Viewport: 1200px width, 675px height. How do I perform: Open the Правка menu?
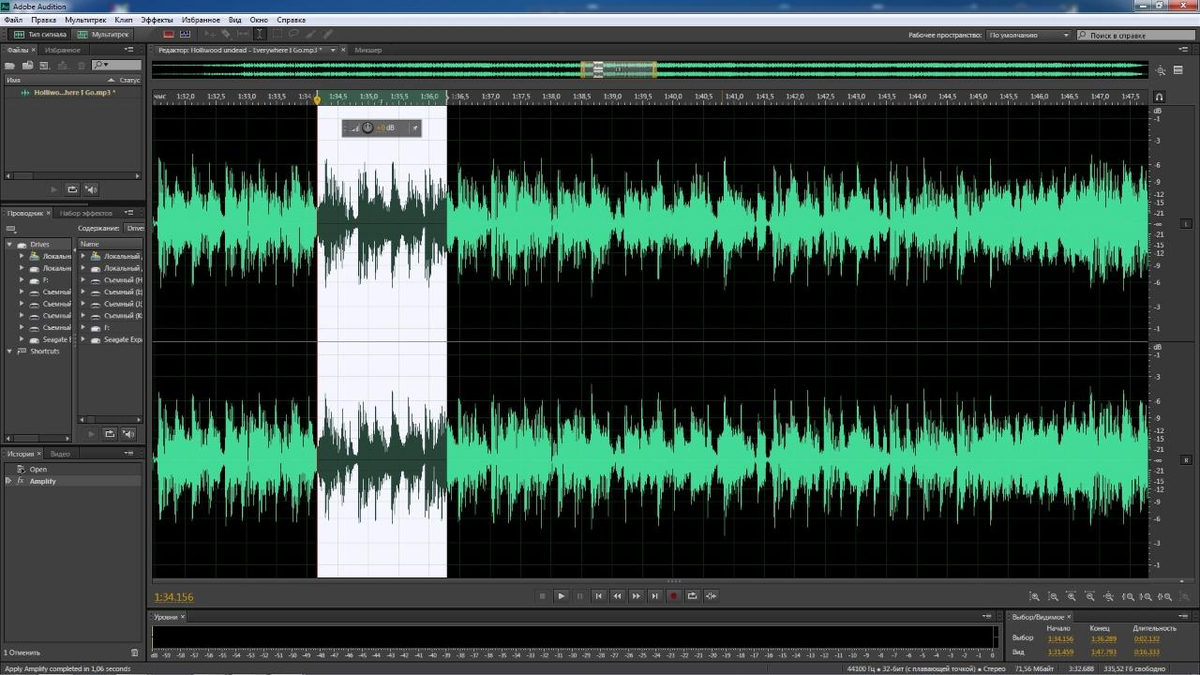pyautogui.click(x=44, y=20)
